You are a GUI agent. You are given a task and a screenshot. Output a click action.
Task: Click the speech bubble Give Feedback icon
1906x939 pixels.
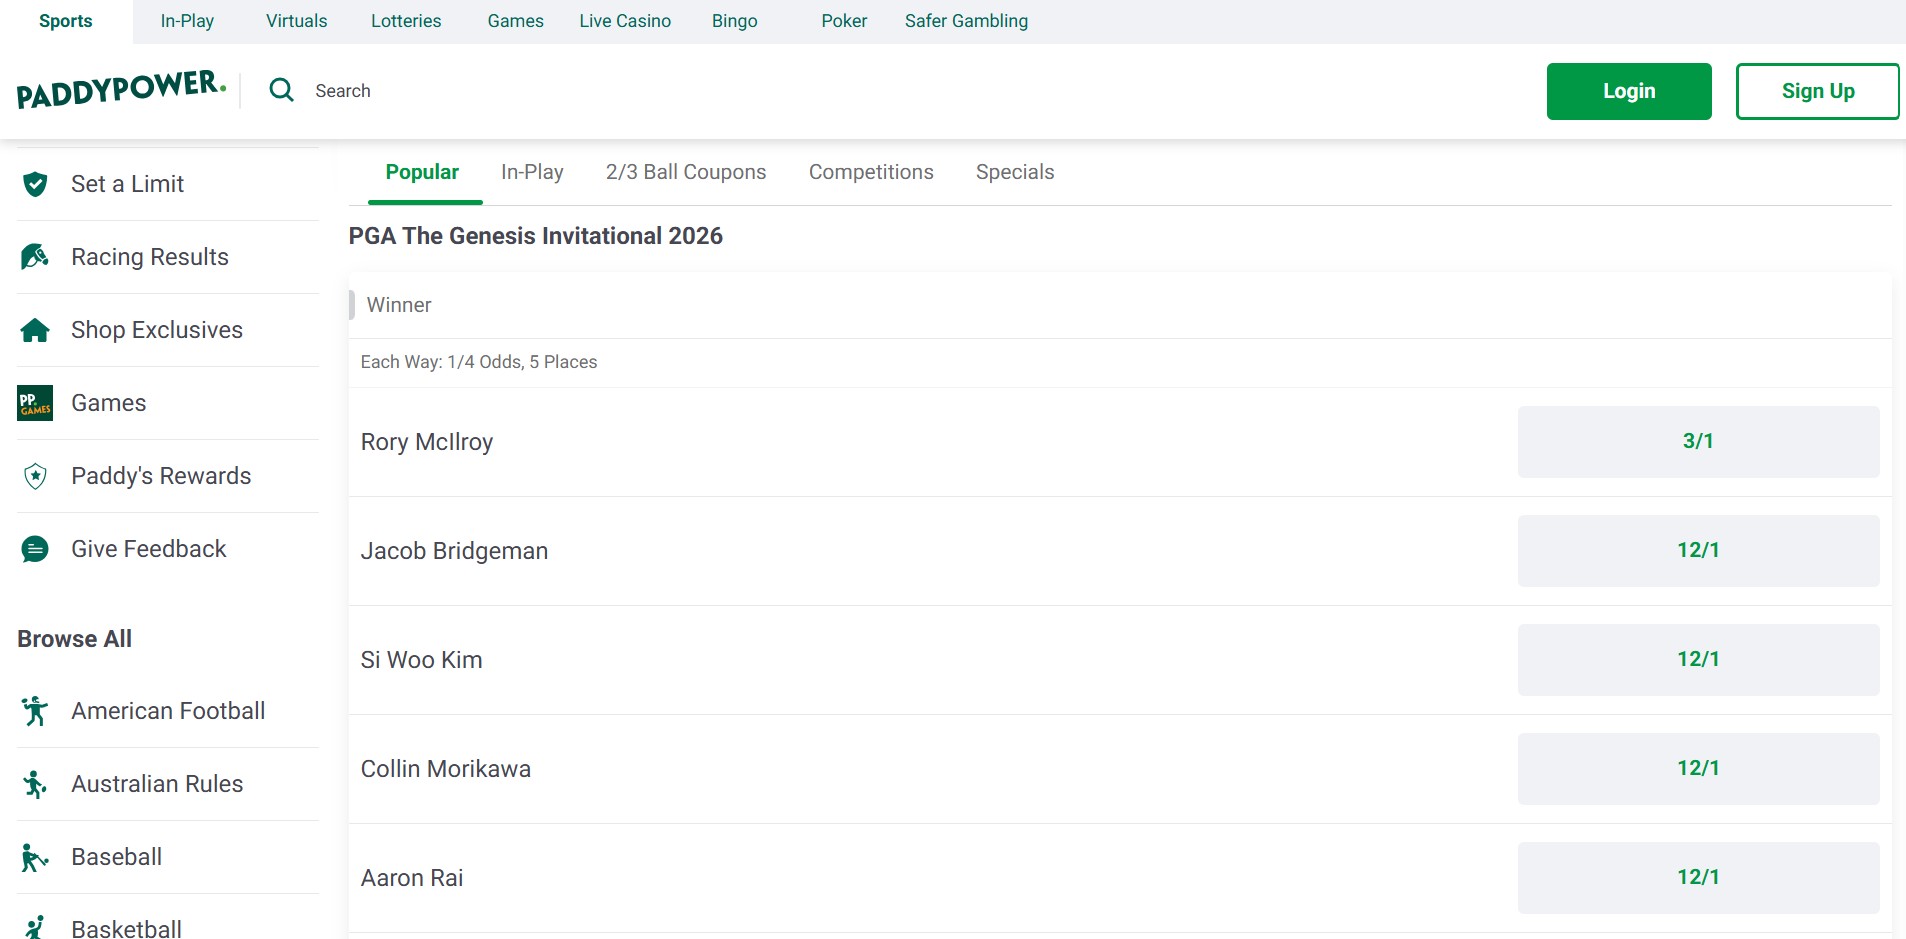coord(35,549)
